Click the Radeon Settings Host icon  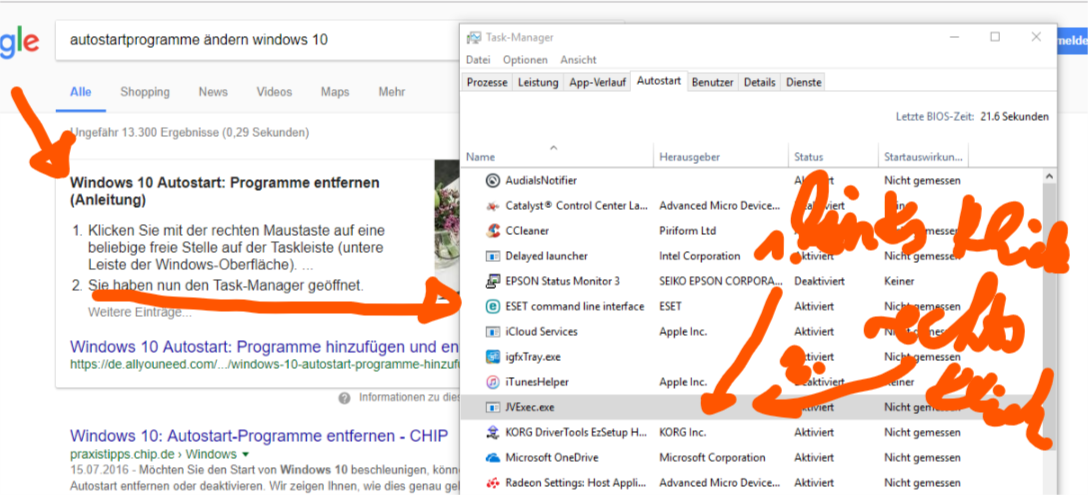[x=493, y=483]
